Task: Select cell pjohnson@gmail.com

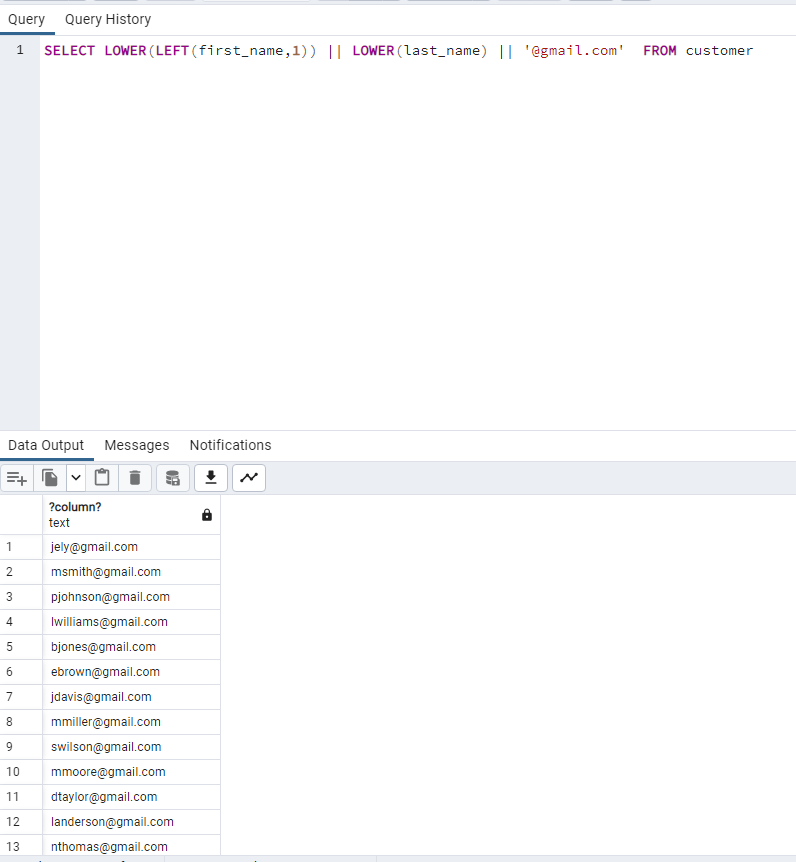Action: coord(131,597)
